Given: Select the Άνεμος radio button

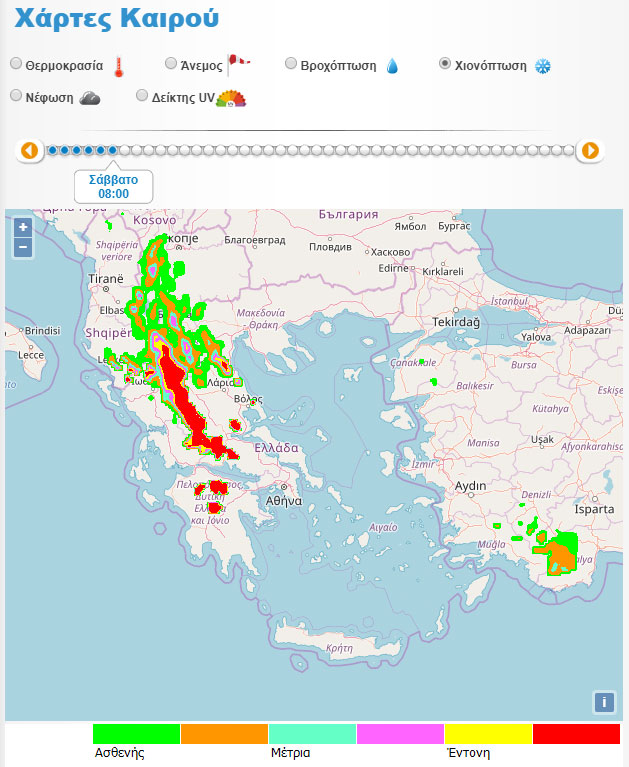Looking at the screenshot, I should pyautogui.click(x=171, y=63).
